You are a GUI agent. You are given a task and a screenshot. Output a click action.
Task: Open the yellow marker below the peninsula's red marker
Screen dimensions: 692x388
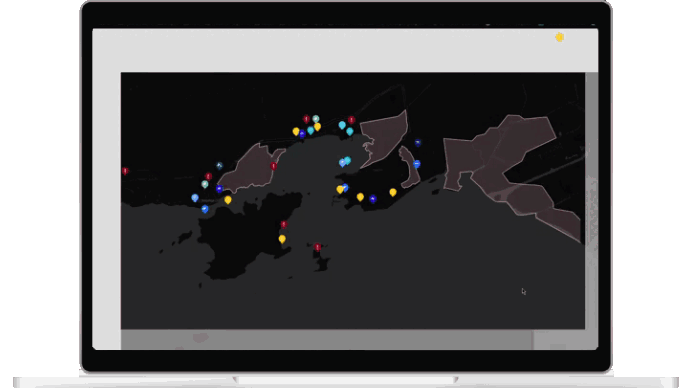click(x=282, y=239)
